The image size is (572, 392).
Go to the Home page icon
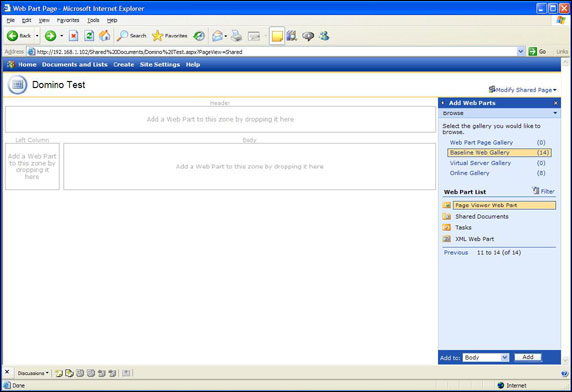(105, 35)
